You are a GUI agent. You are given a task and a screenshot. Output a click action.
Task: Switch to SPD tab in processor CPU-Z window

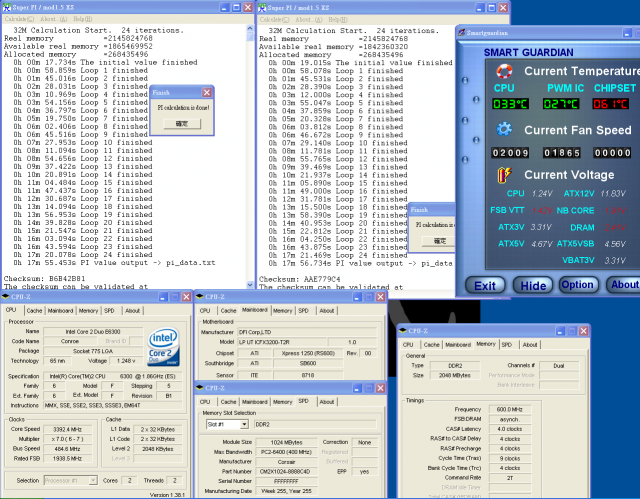click(x=109, y=310)
